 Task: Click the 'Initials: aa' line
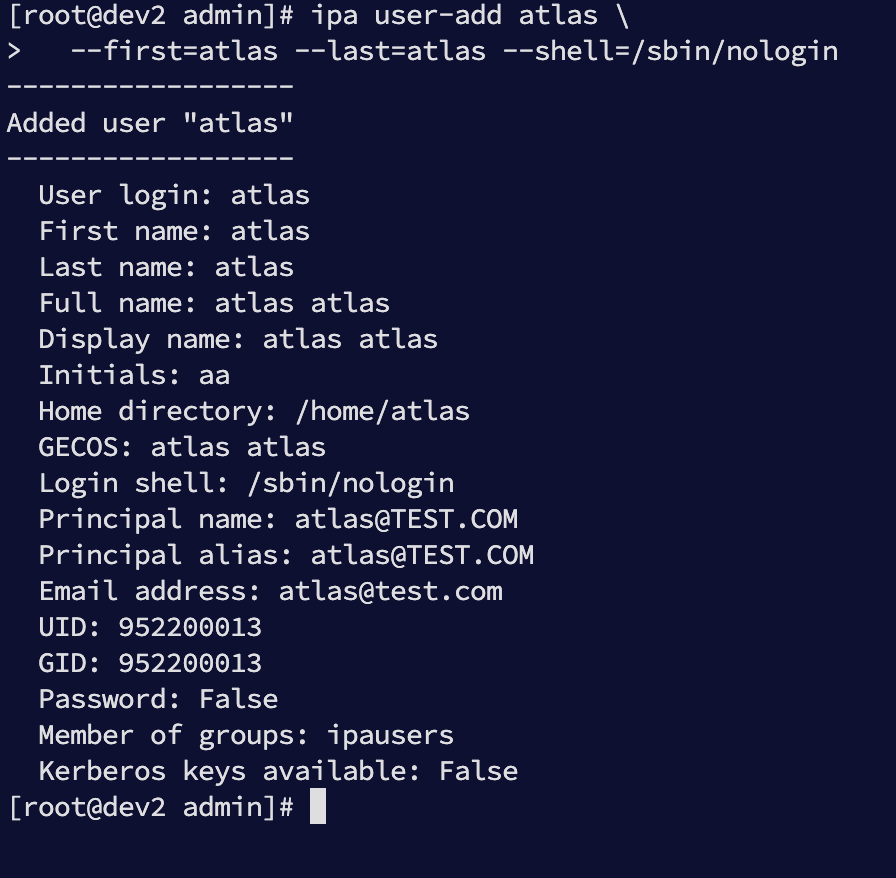pyautogui.click(x=134, y=375)
